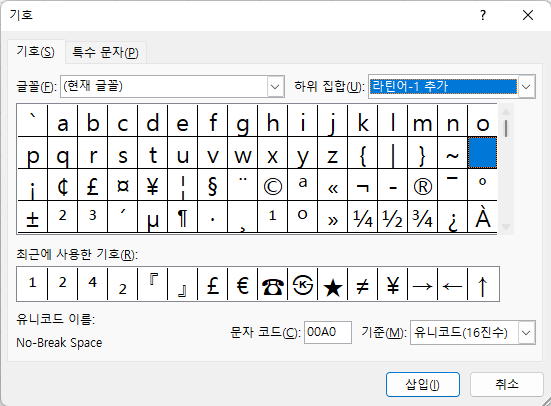Select the copyright © symbol
Image resolution: width=551 pixels, height=406 pixels.
[x=272, y=185]
